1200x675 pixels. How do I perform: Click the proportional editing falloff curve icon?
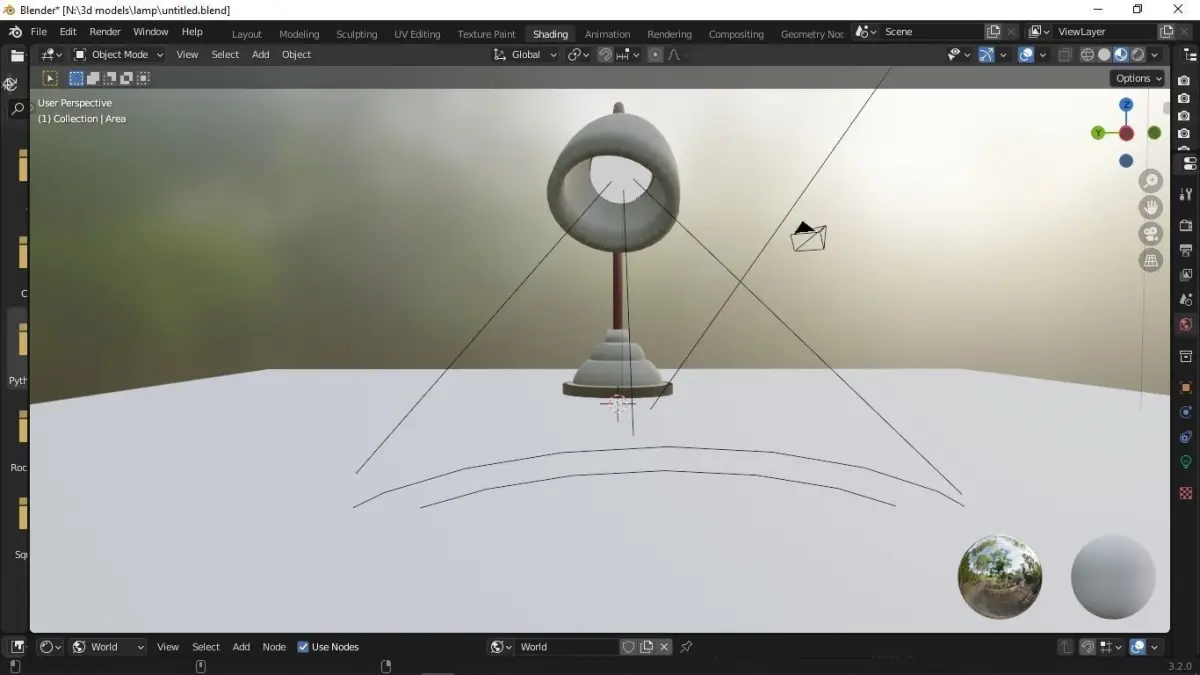coord(675,55)
